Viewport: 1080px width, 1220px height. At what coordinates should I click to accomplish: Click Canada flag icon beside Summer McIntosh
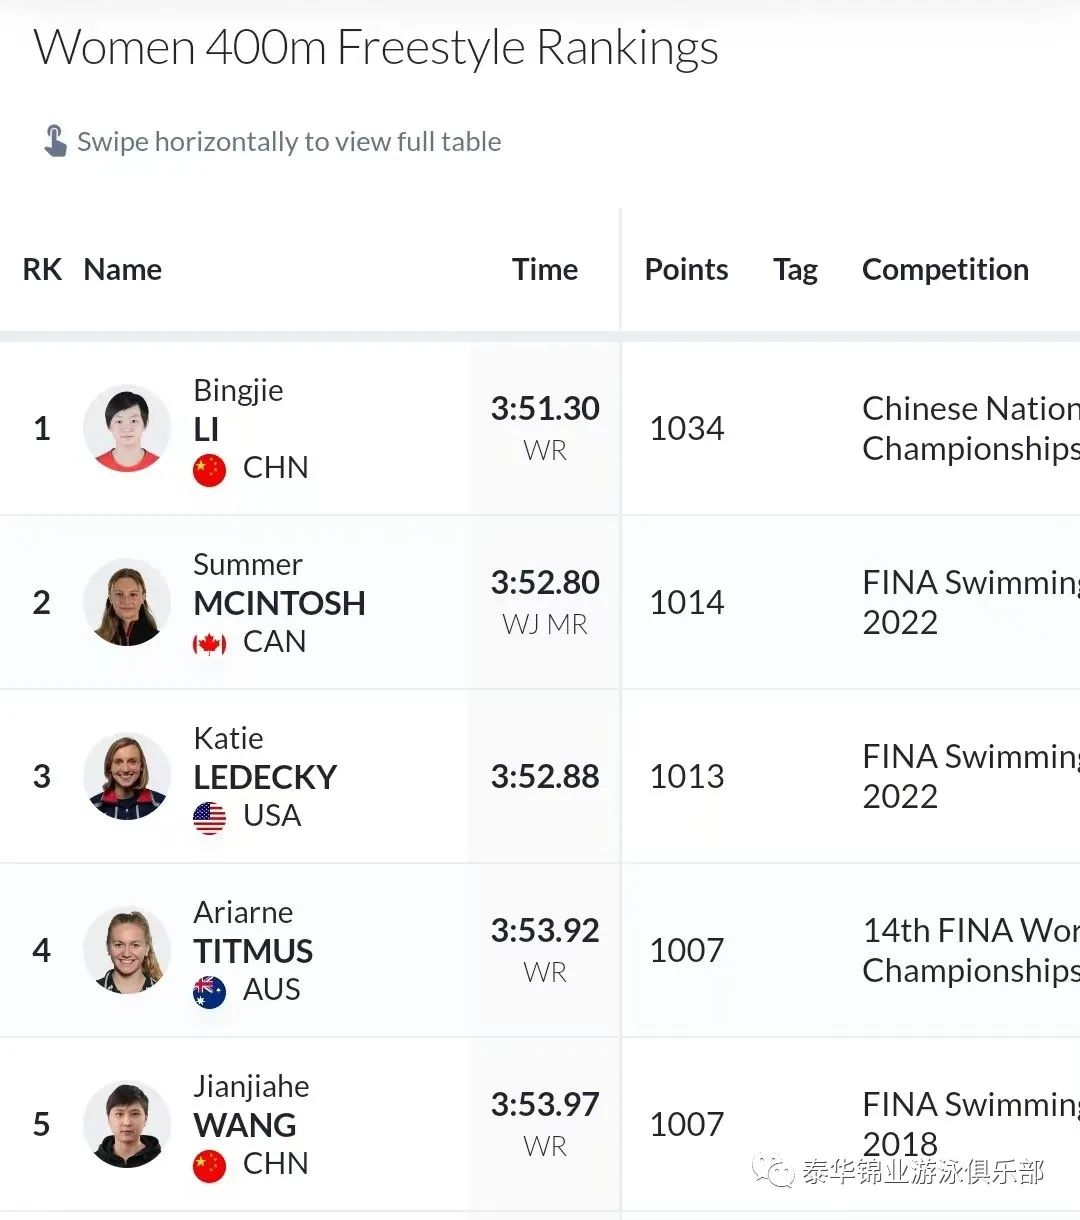click(x=209, y=643)
